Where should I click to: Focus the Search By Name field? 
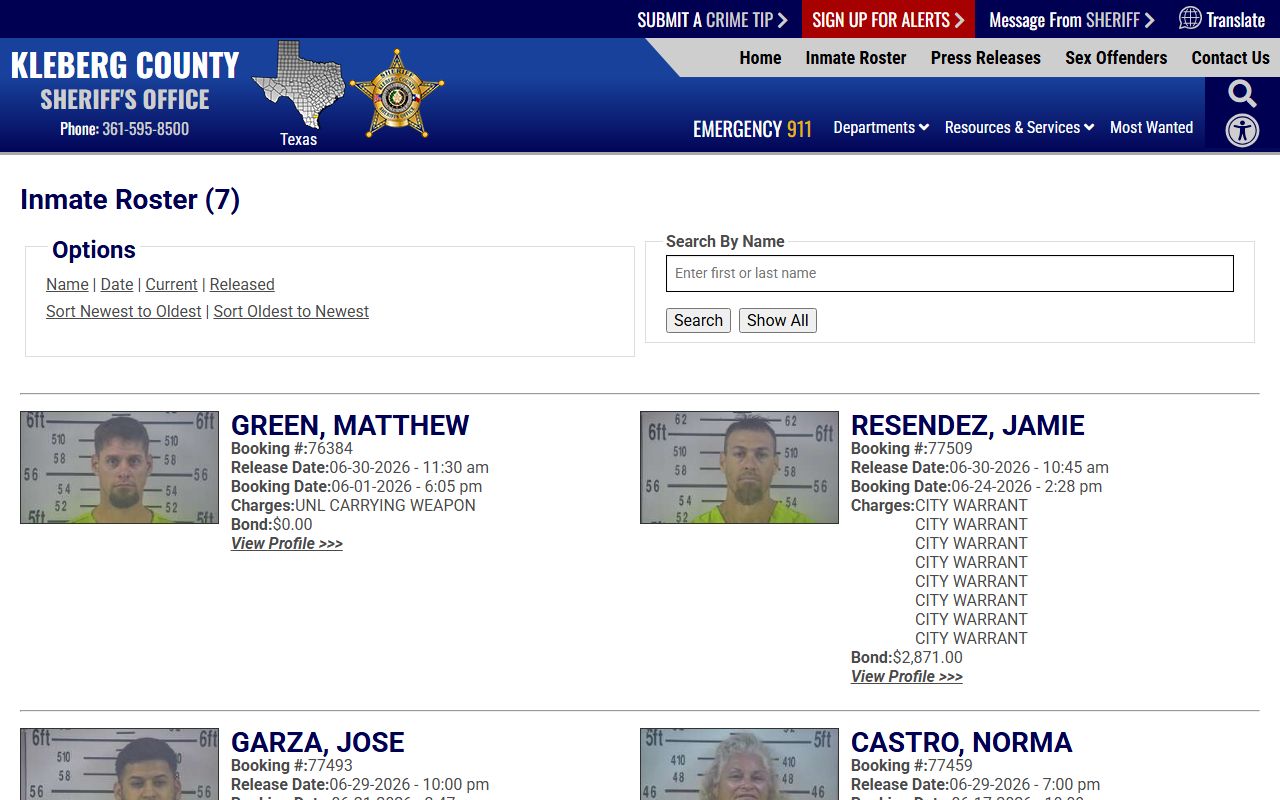click(950, 273)
